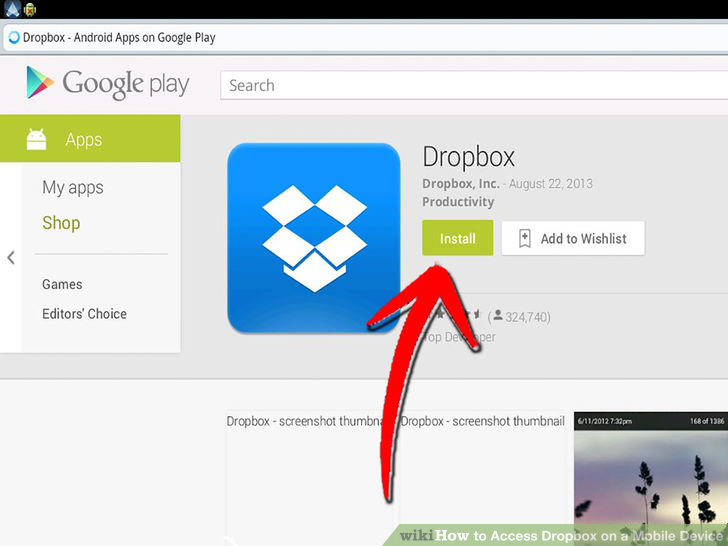The height and width of the screenshot is (546, 728).
Task: Open My apps in sidebar
Action: point(72,188)
